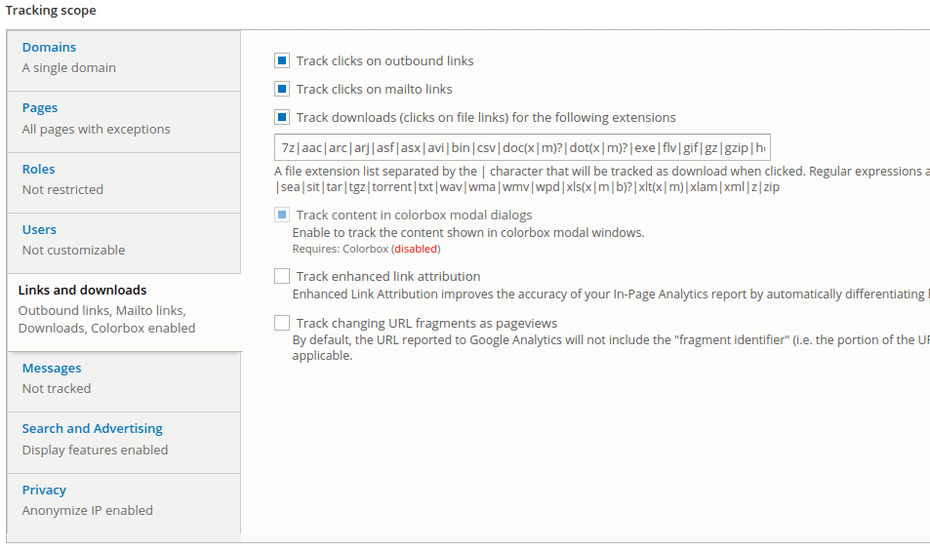Select the Links and downloads tab
This screenshot has height=550, width=930.
[x=82, y=290]
